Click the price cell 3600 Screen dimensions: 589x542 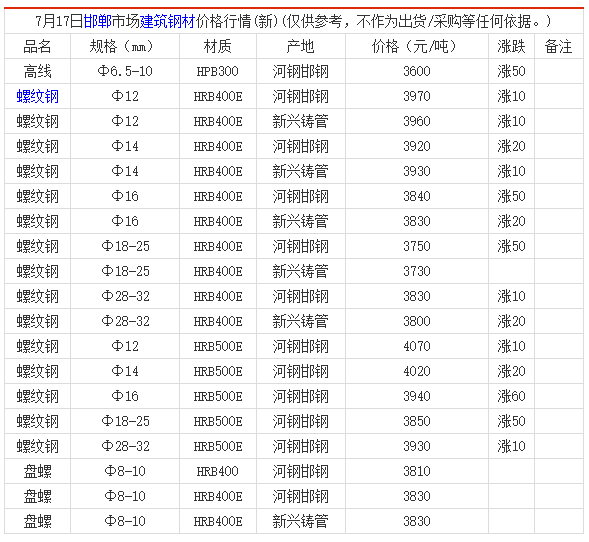[x=417, y=71]
